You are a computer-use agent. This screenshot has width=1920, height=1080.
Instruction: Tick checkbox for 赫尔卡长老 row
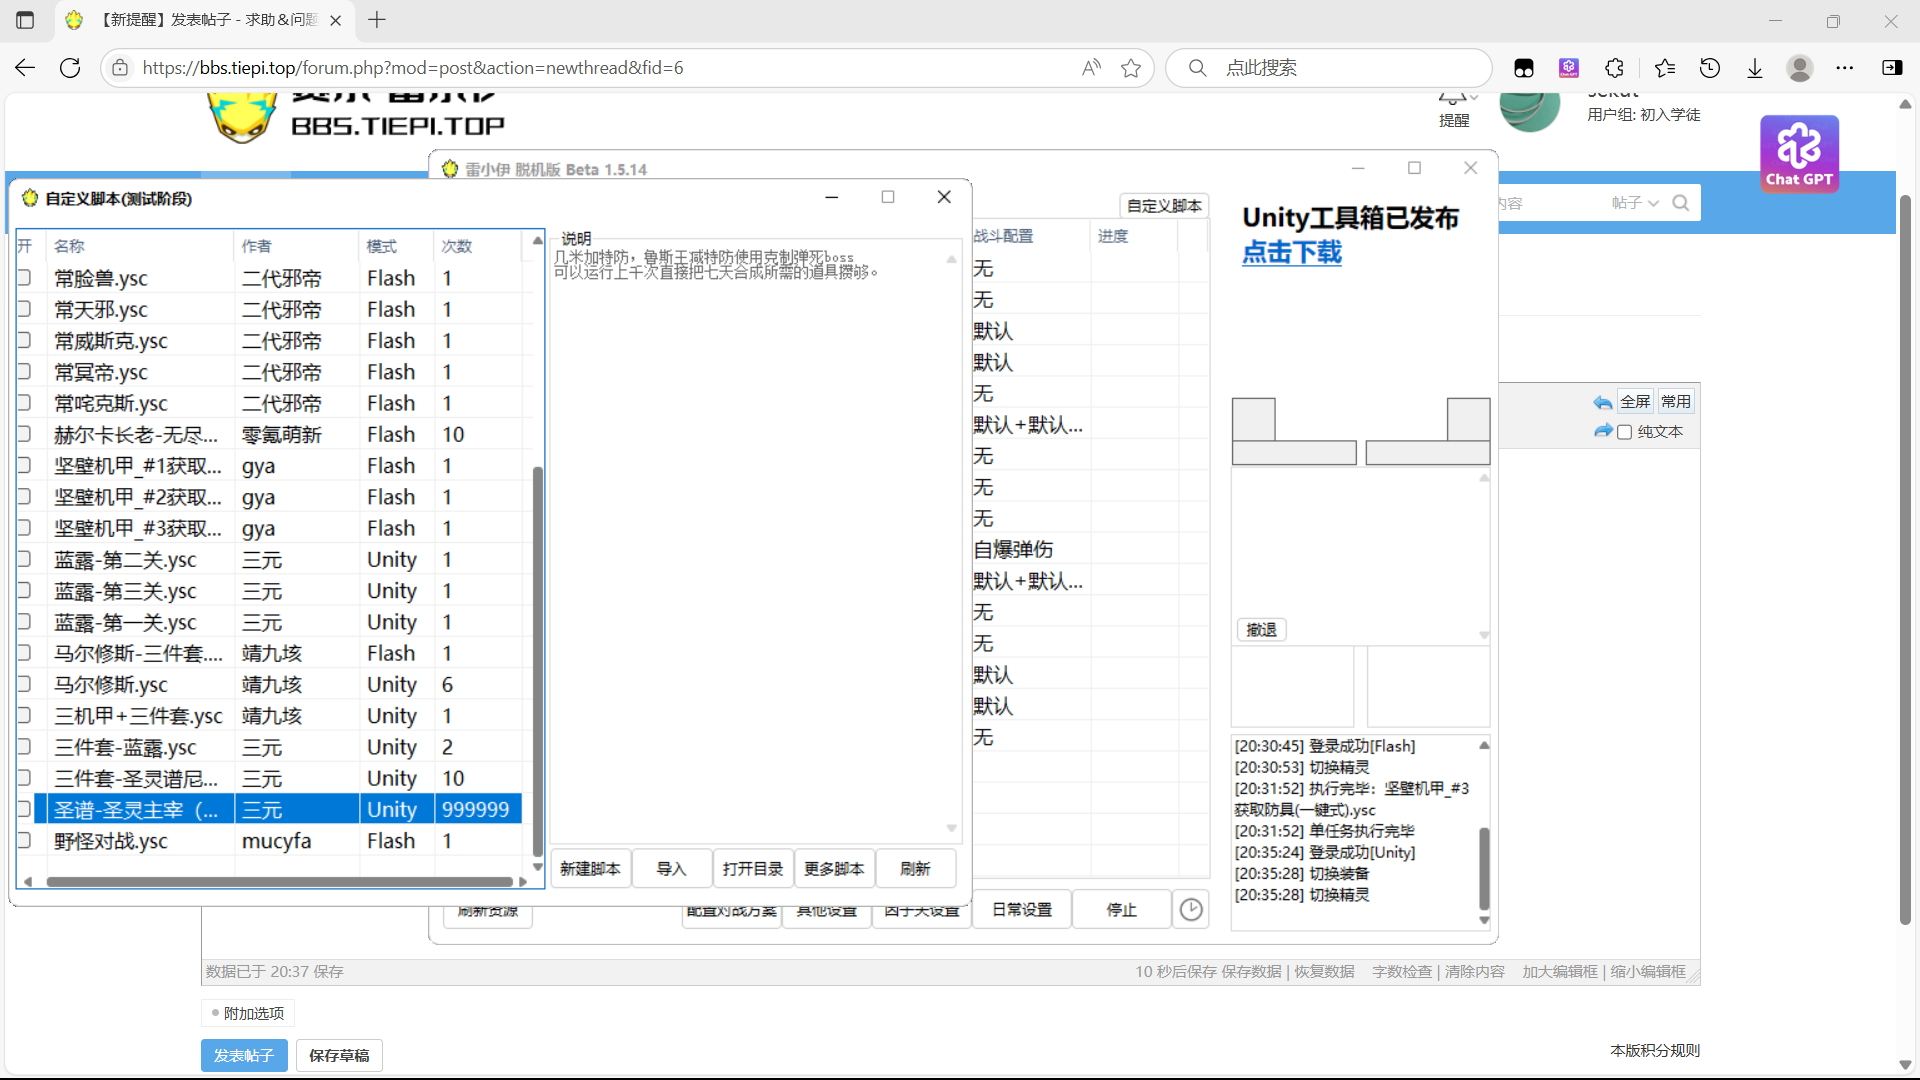point(24,434)
